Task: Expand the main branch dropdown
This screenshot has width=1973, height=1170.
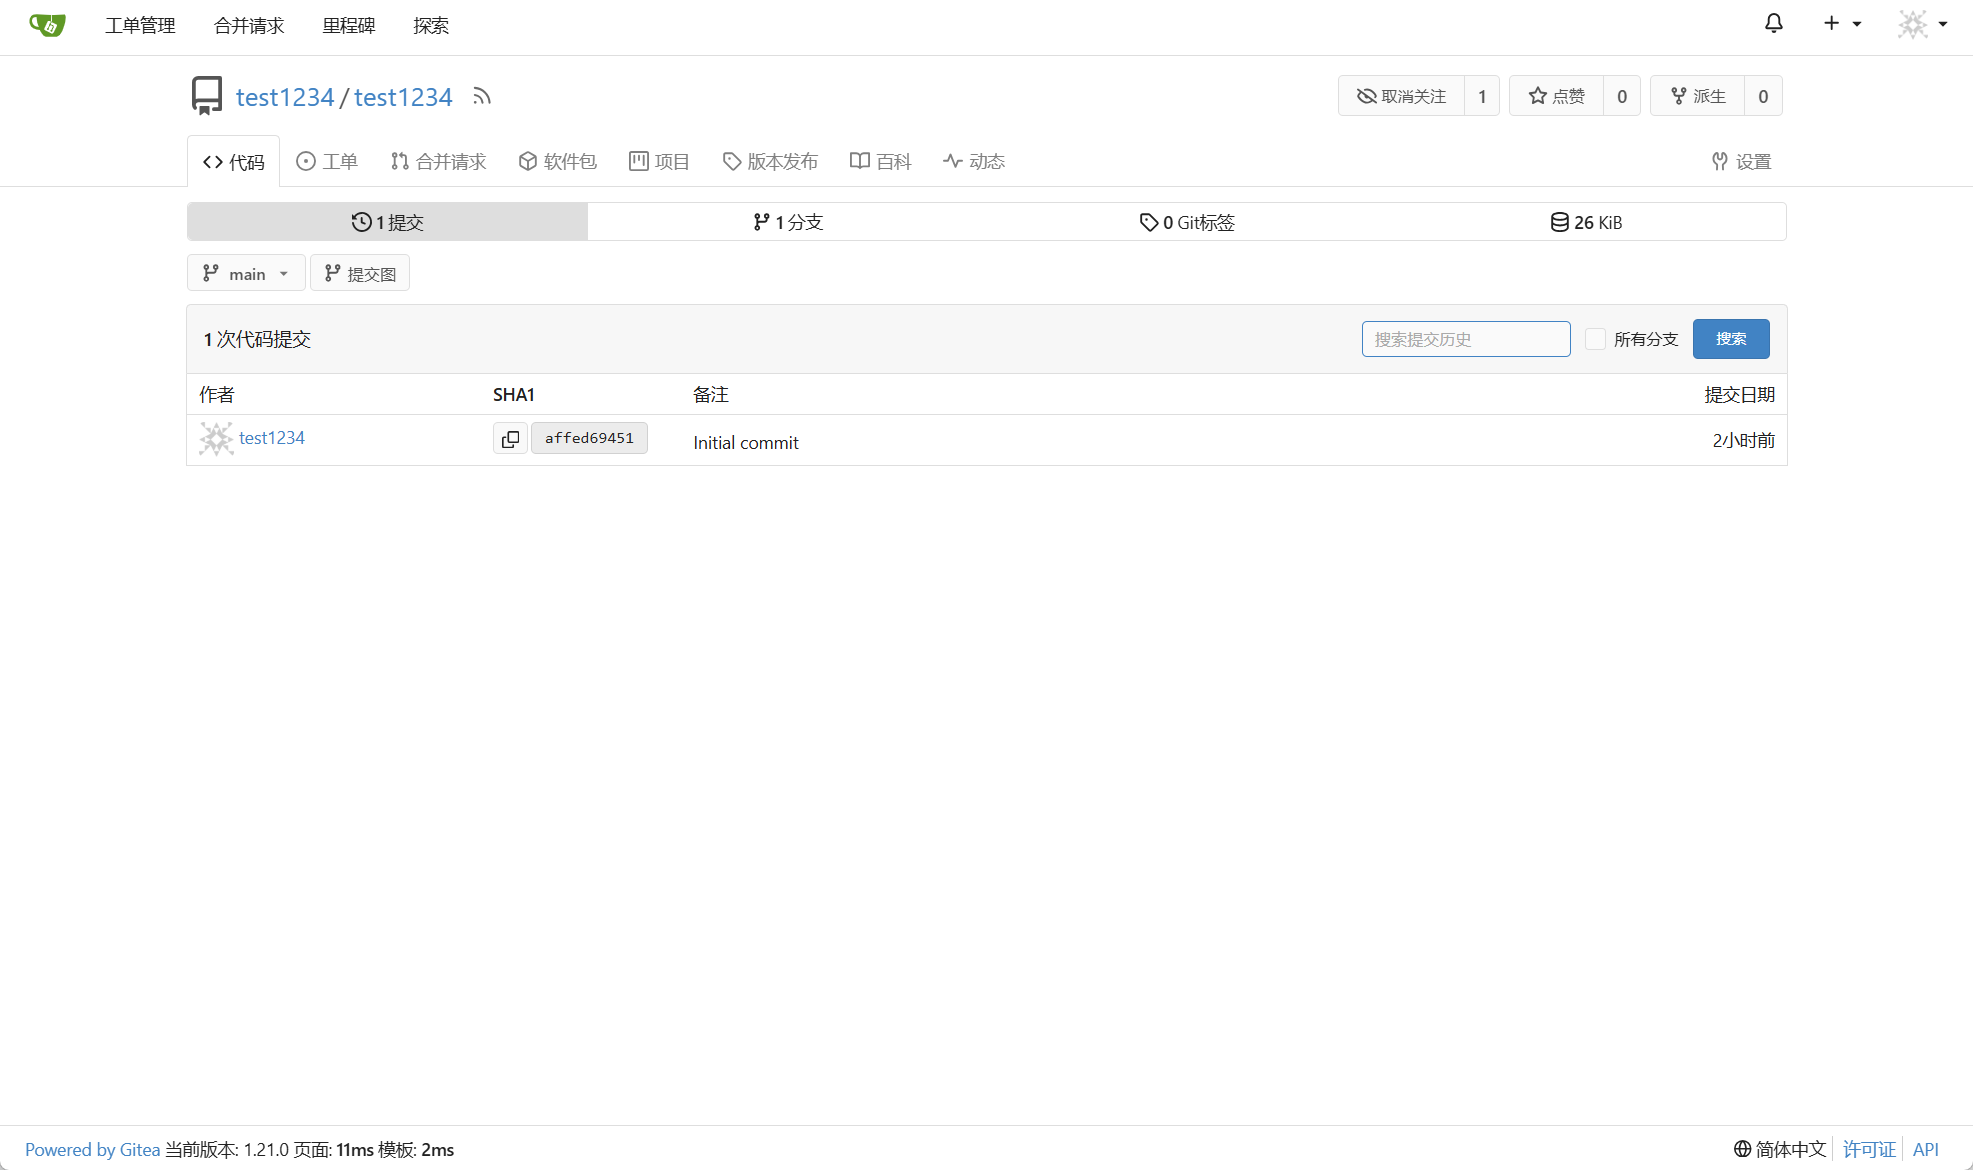Action: tap(246, 274)
